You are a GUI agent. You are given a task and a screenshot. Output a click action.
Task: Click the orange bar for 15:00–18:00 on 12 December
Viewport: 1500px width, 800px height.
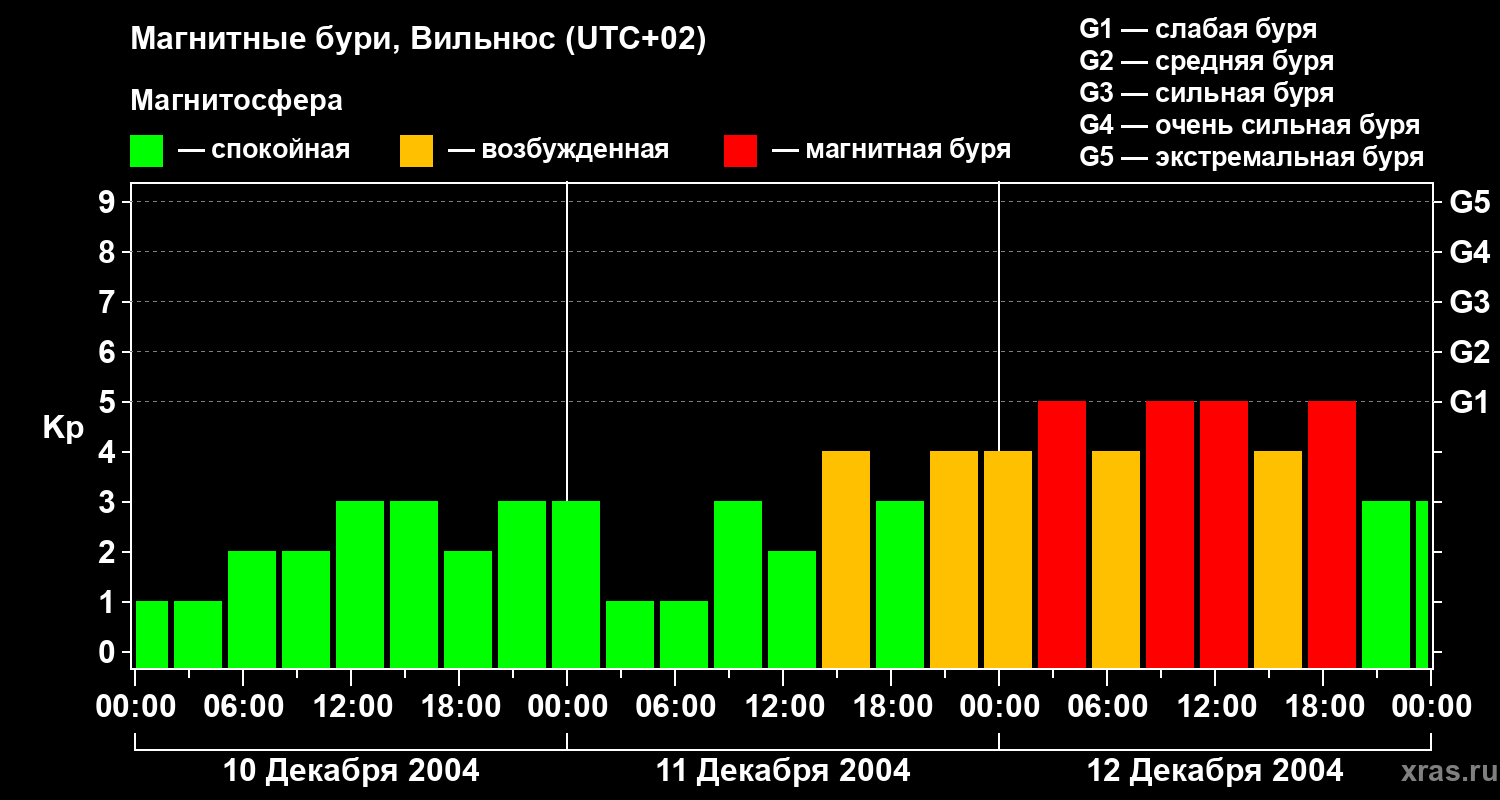(x=1278, y=559)
